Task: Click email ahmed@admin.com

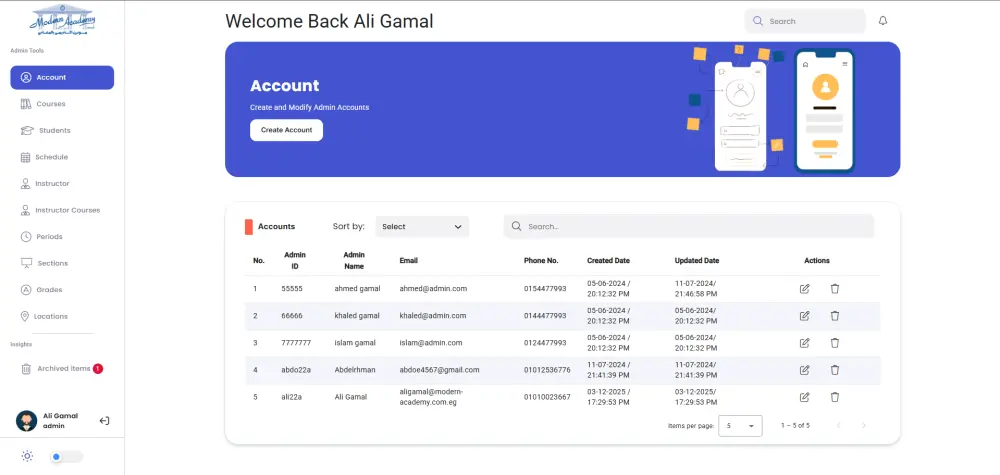Action: [x=433, y=289]
